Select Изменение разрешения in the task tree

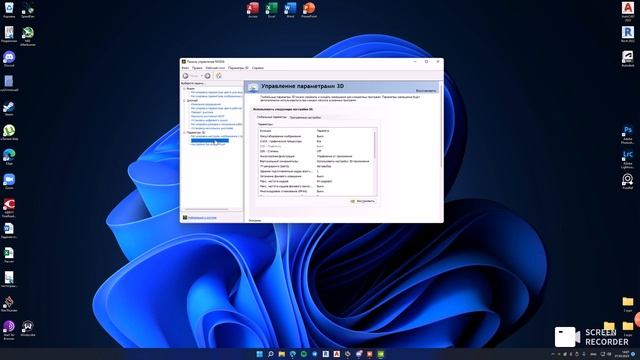206,104
